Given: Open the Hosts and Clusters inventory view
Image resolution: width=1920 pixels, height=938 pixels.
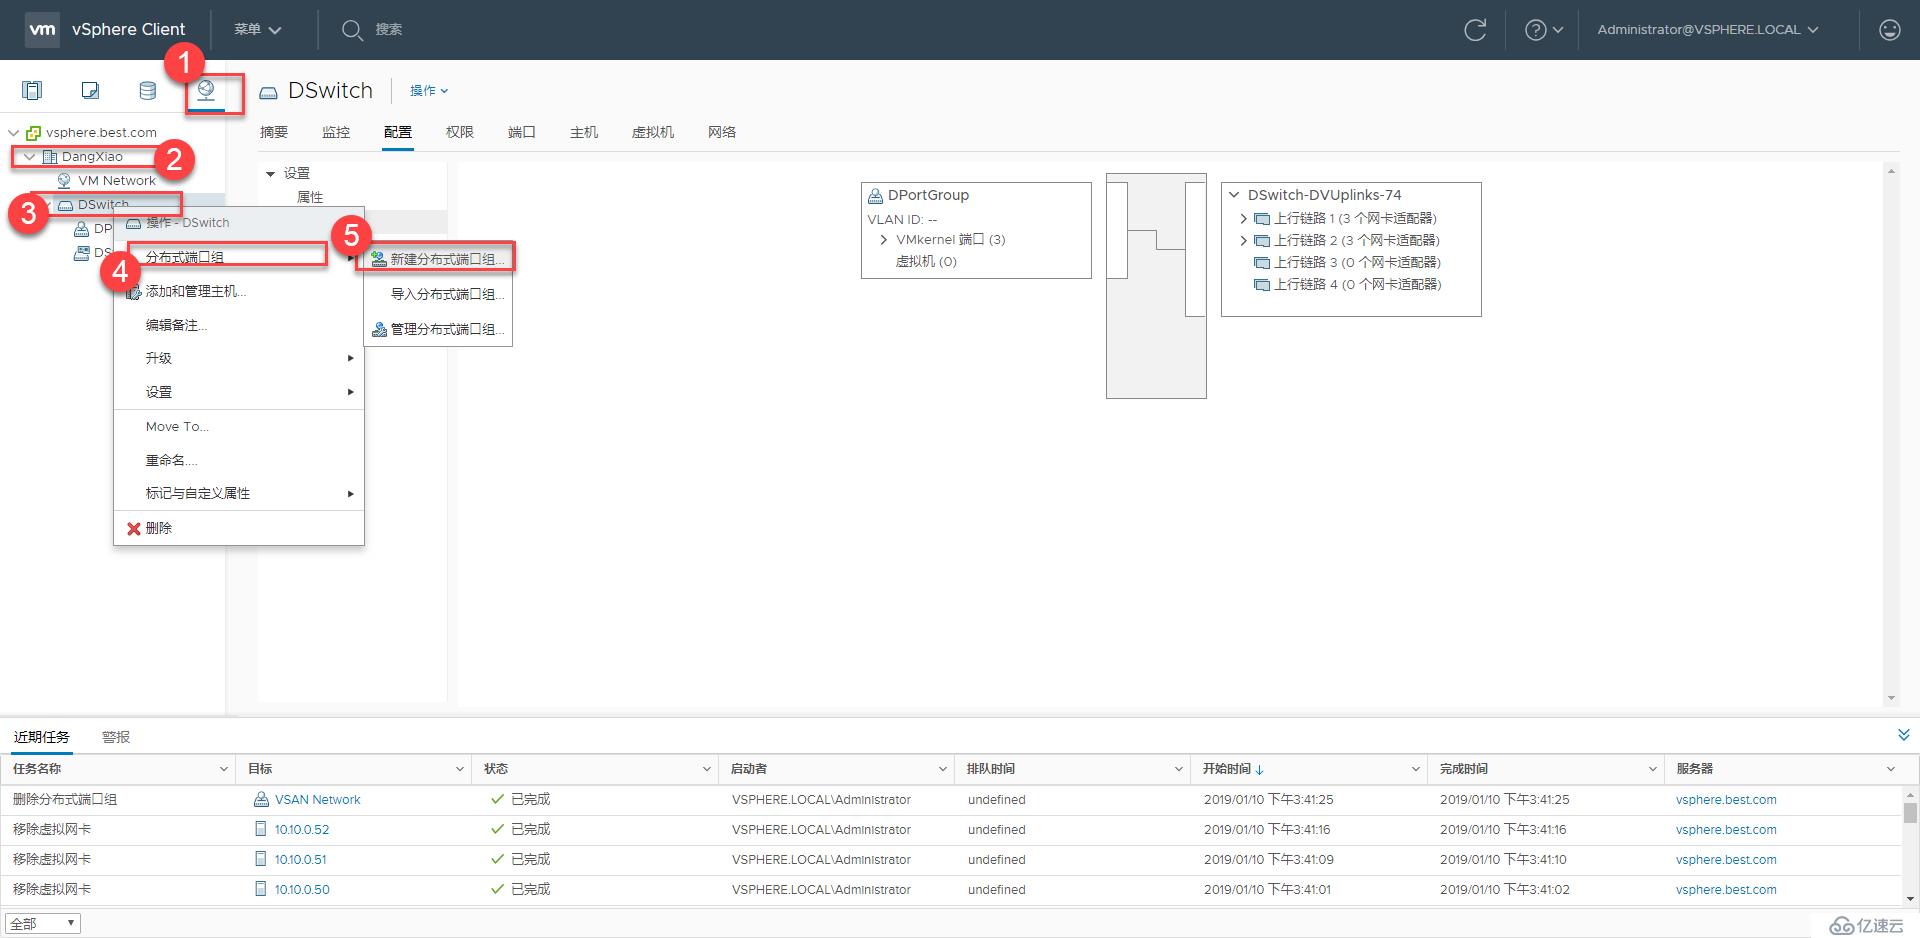Looking at the screenshot, I should 32,91.
